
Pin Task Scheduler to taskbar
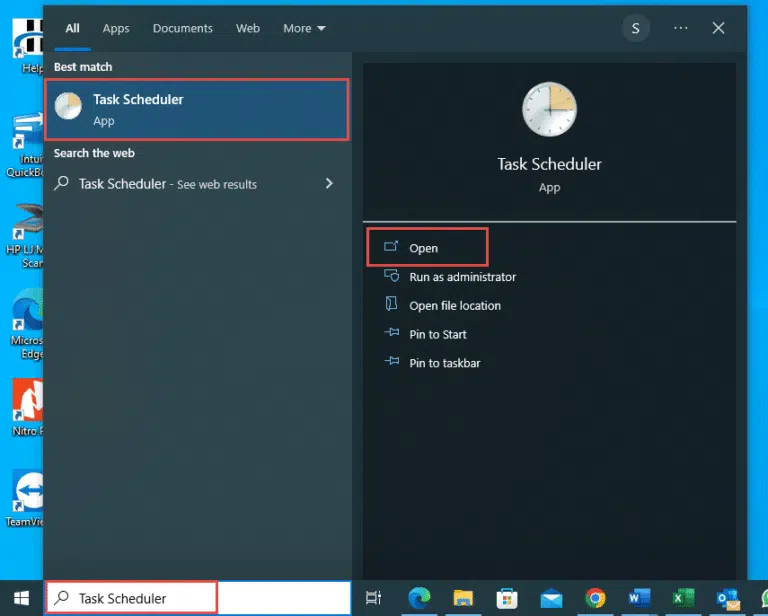(x=445, y=363)
